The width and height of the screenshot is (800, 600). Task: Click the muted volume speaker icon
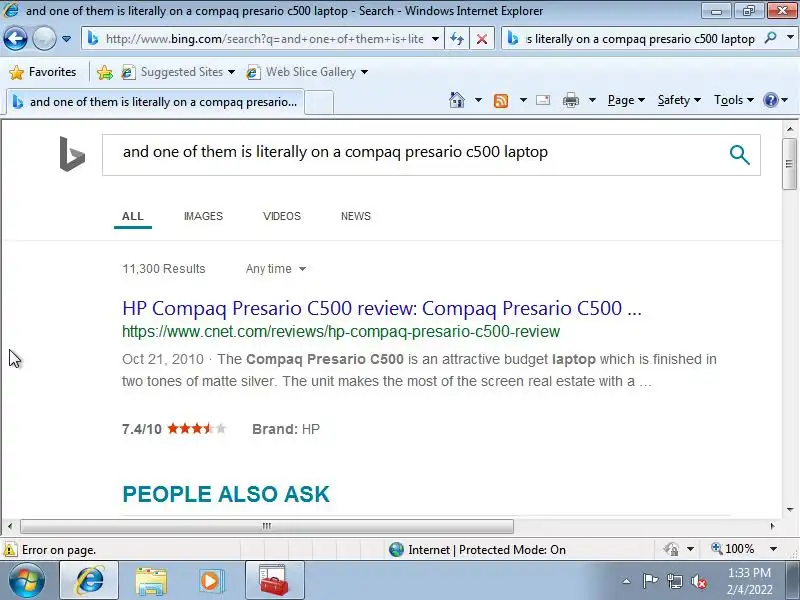[699, 581]
